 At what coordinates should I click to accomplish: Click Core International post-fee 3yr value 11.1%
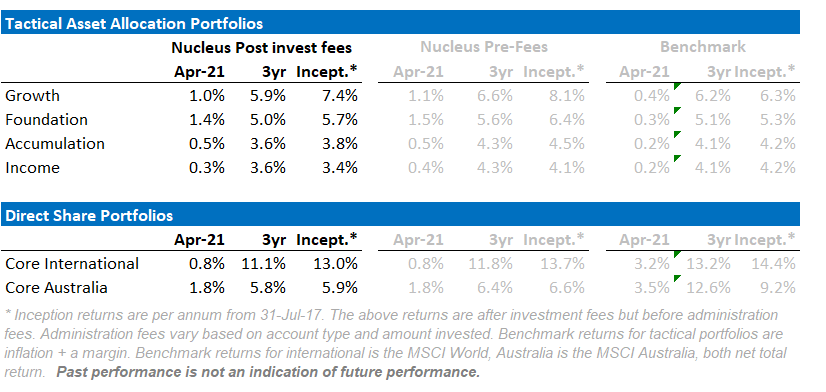[x=263, y=263]
